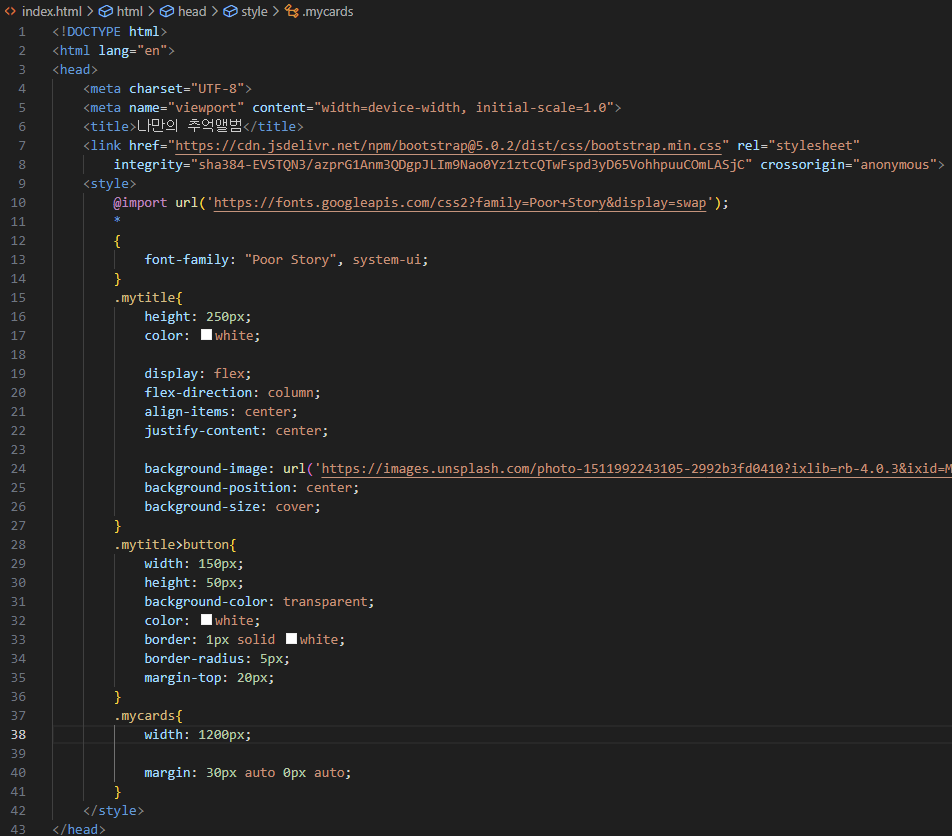Select the .mycards breadcrumb segment
The height and width of the screenshot is (836, 952).
click(327, 12)
